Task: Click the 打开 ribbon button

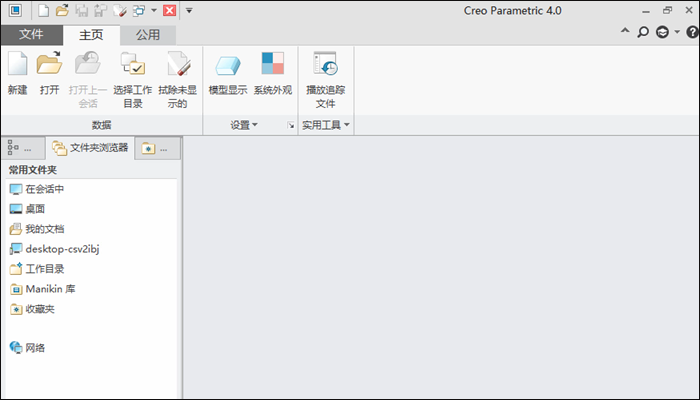Action: coord(50,74)
